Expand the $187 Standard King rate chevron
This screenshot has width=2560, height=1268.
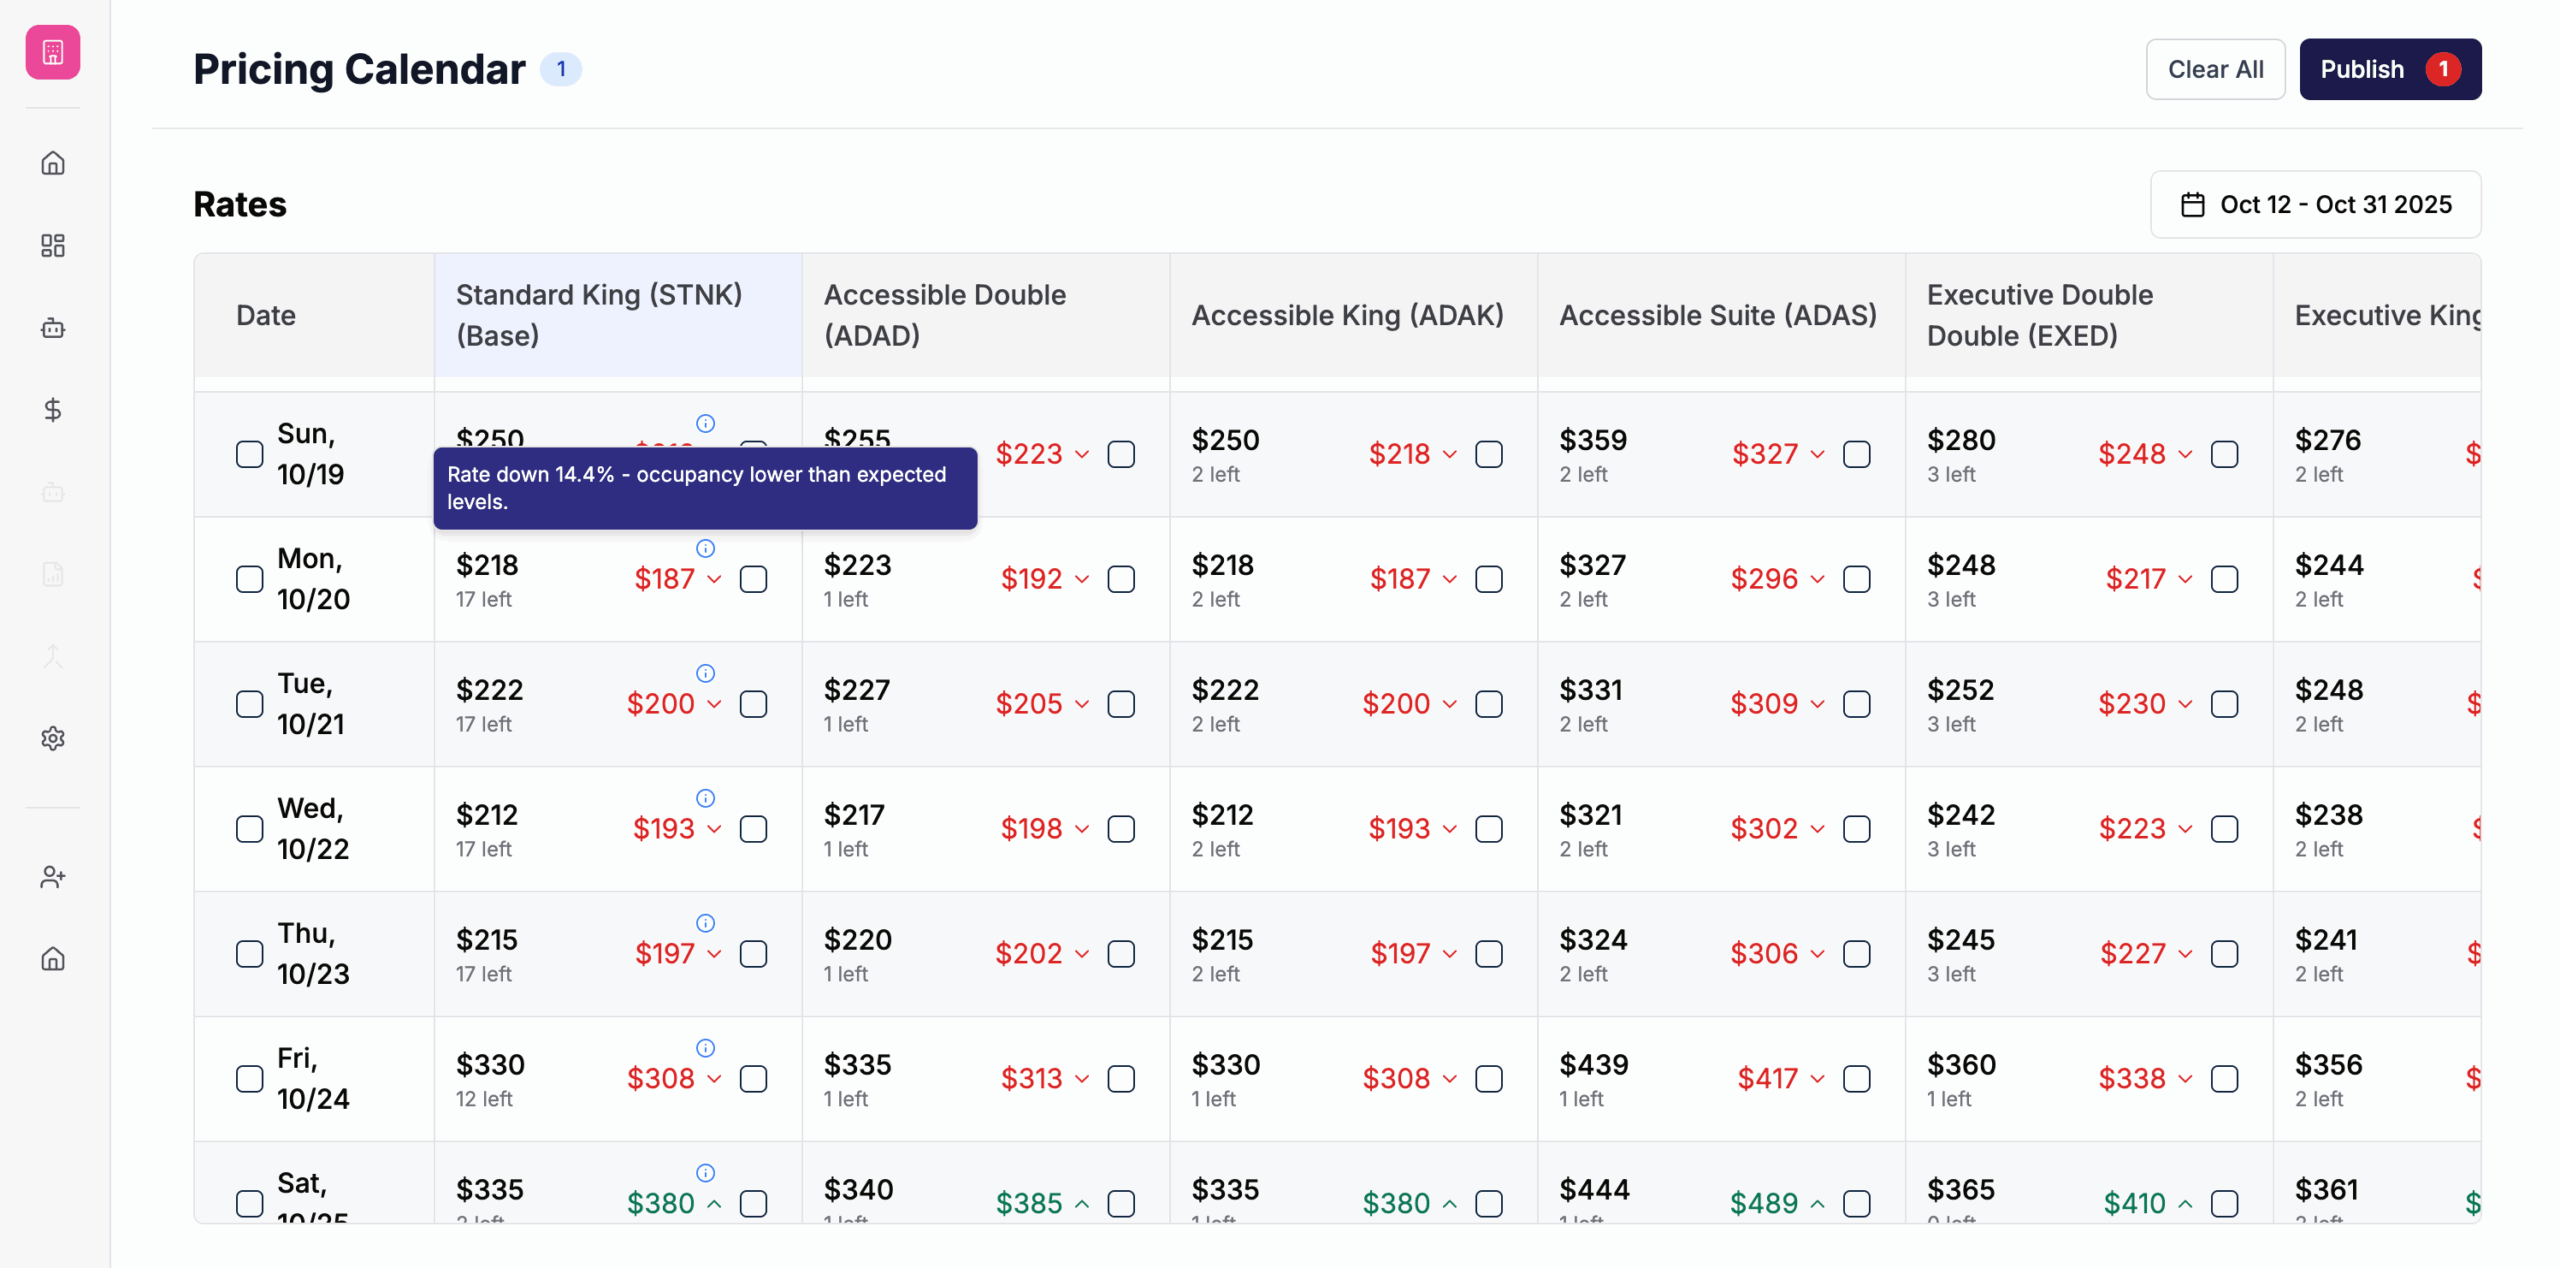pos(714,579)
